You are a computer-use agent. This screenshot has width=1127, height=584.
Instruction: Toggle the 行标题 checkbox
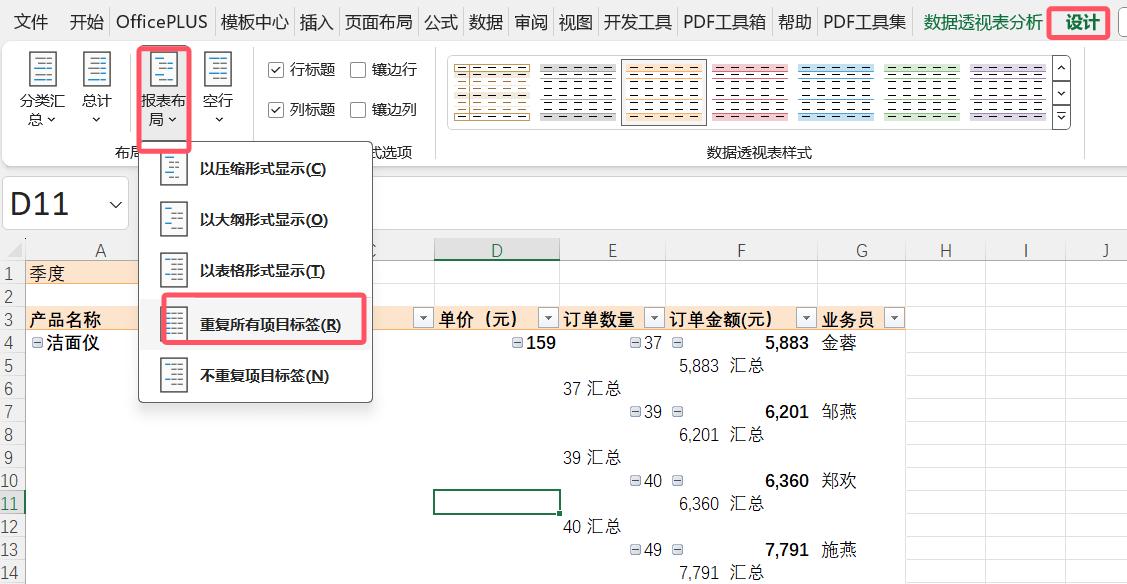pyautogui.click(x=276, y=70)
